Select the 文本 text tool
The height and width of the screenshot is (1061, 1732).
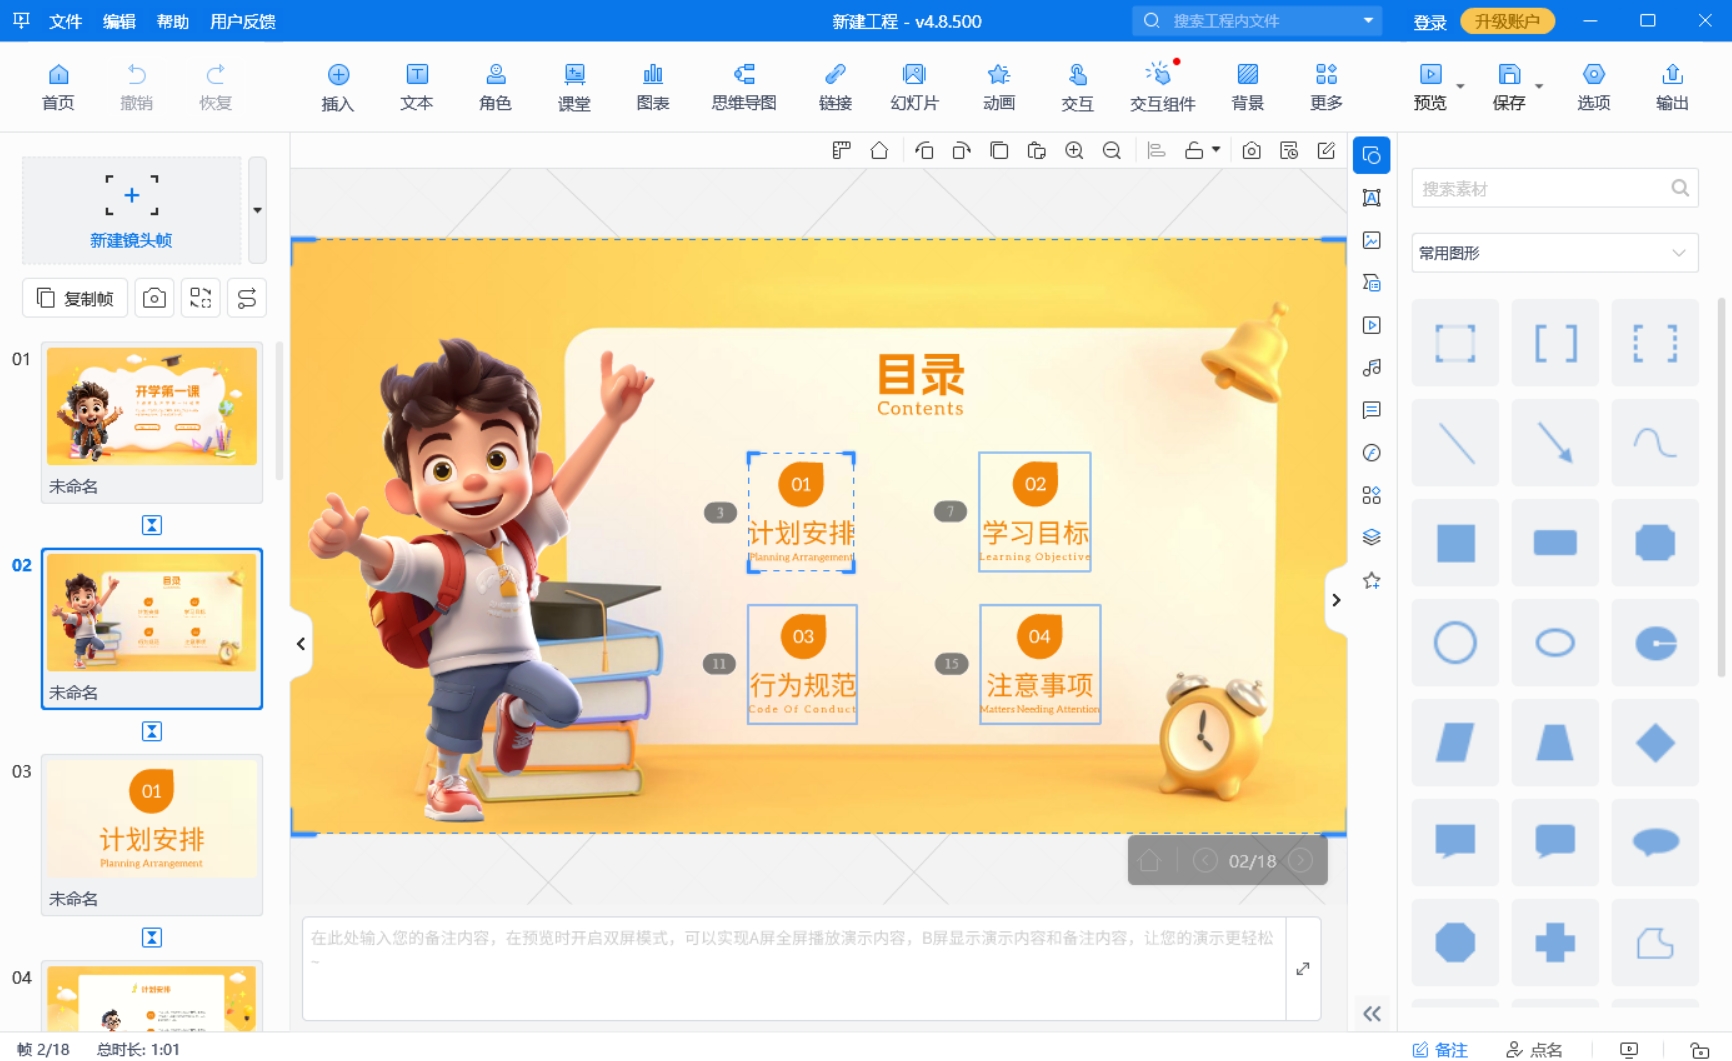pos(417,87)
